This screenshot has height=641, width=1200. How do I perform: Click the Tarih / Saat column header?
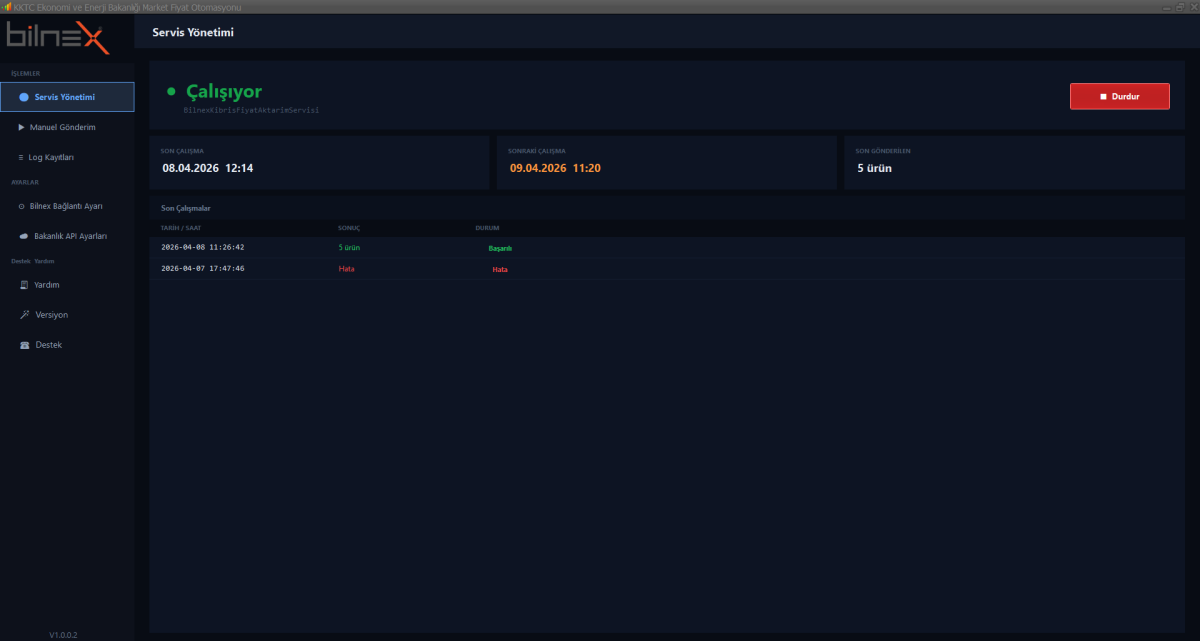click(181, 228)
